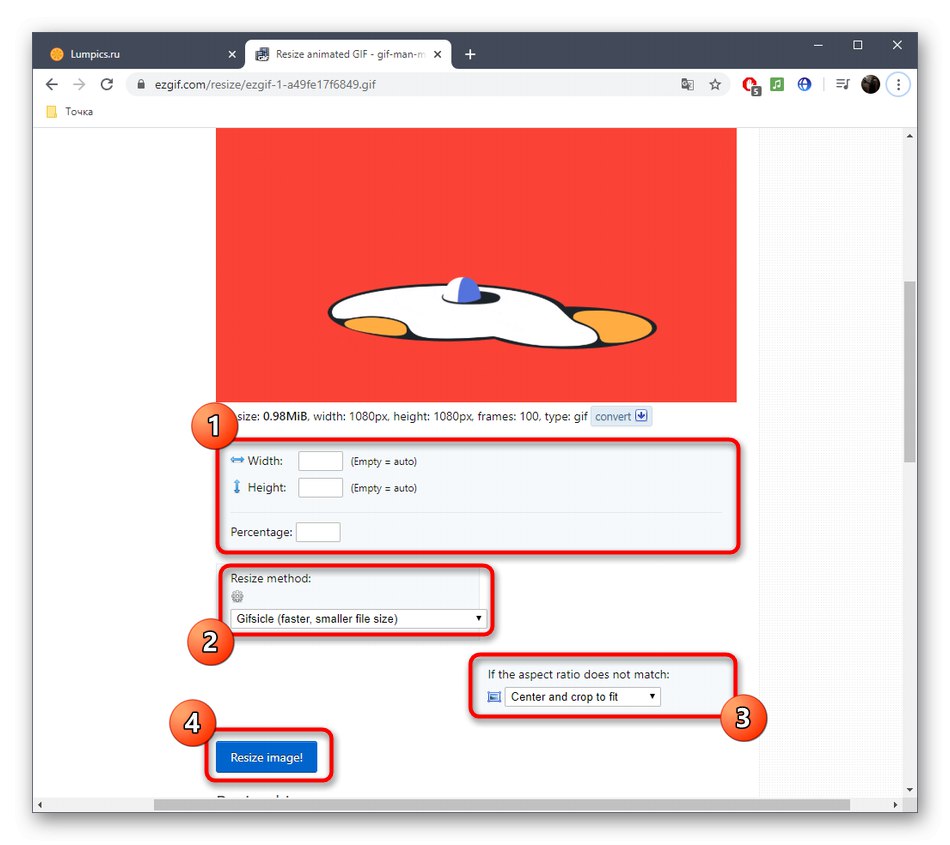950x845 pixels.
Task: Click the gear icon under Resize method
Action: (237, 596)
